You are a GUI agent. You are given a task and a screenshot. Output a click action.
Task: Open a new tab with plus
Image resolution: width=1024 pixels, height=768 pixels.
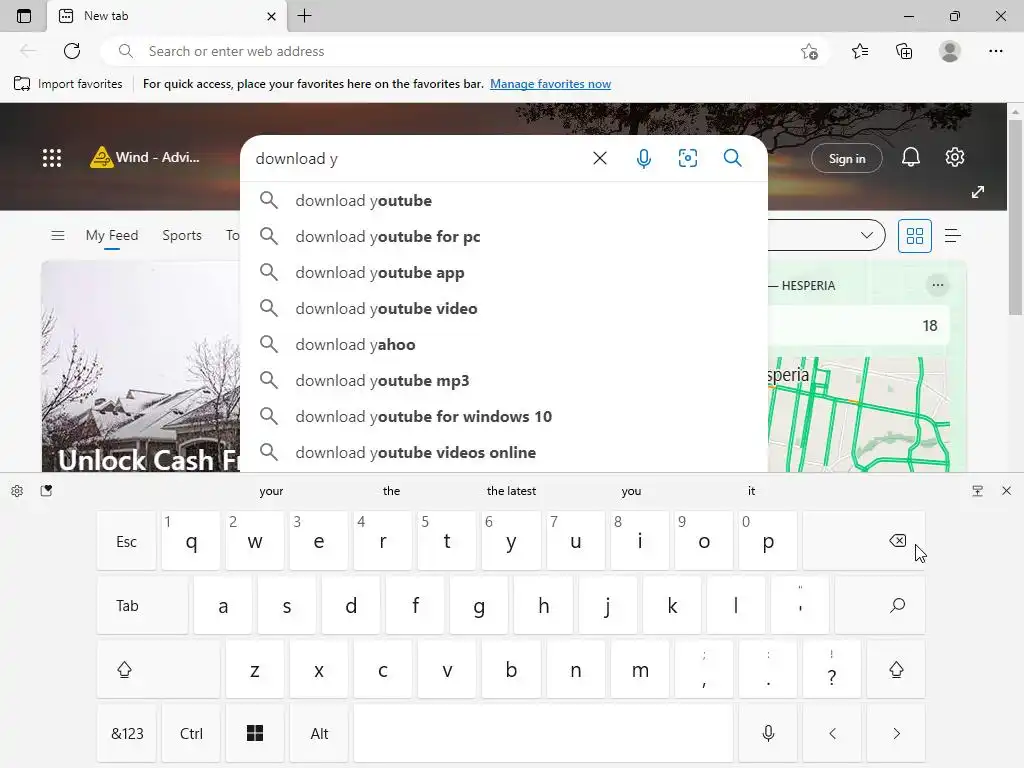coord(304,16)
